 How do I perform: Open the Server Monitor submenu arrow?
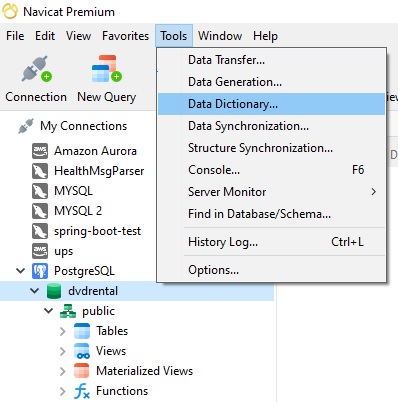374,192
